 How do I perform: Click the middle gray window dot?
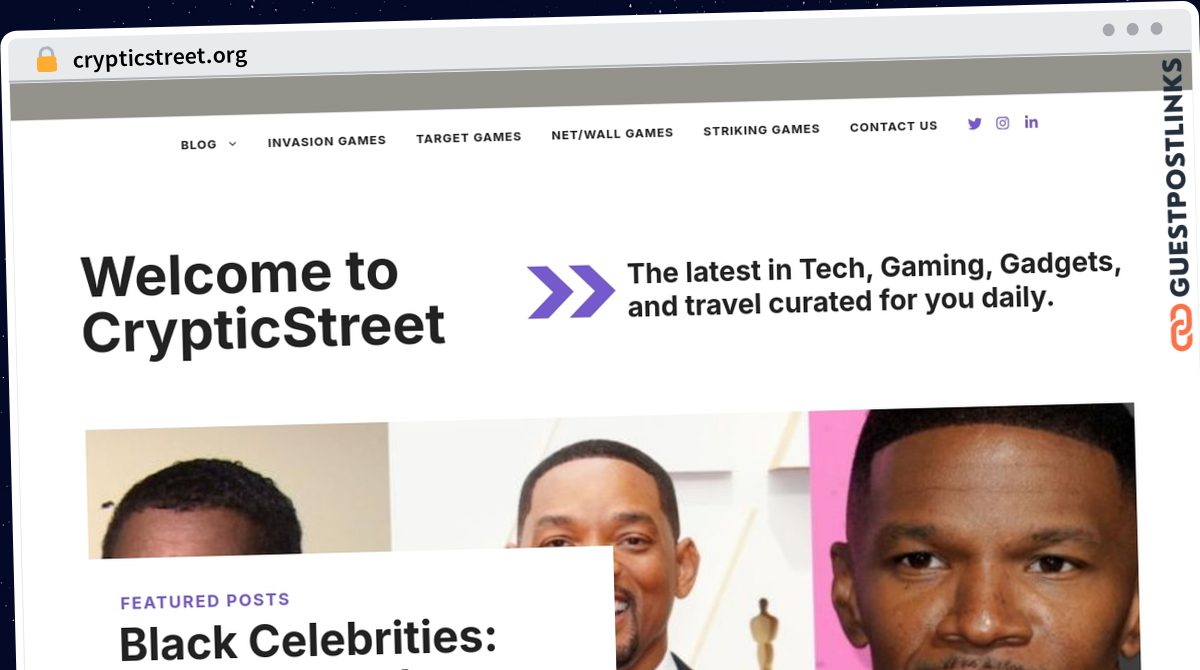(x=1132, y=29)
